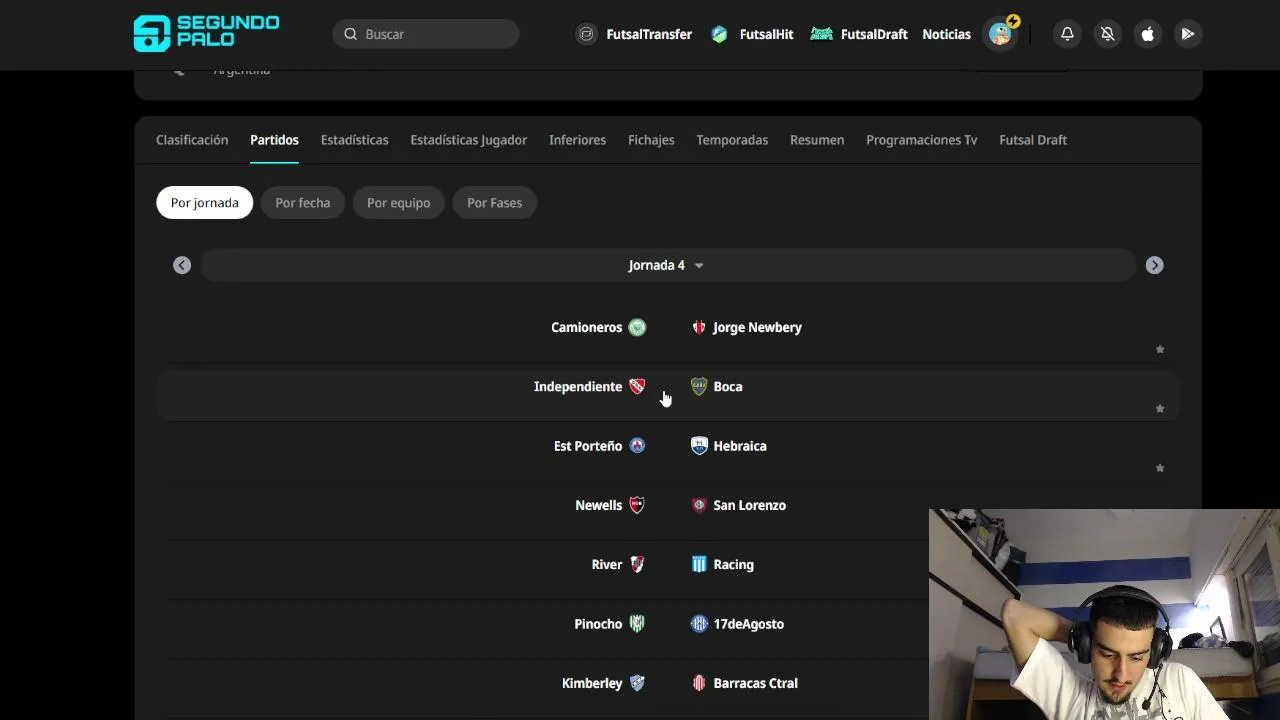Open the Futsal Draft tab
This screenshot has width=1280, height=720.
pyautogui.click(x=1033, y=140)
